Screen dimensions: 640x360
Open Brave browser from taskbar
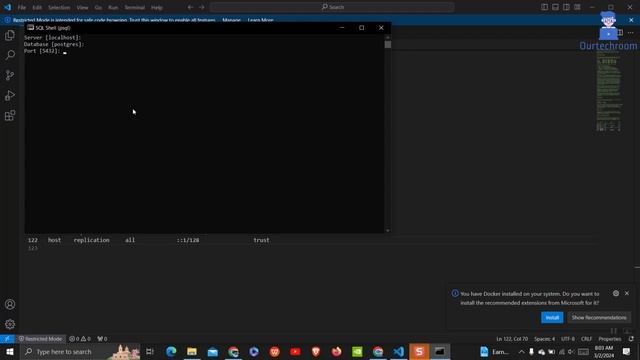[x=316, y=351]
